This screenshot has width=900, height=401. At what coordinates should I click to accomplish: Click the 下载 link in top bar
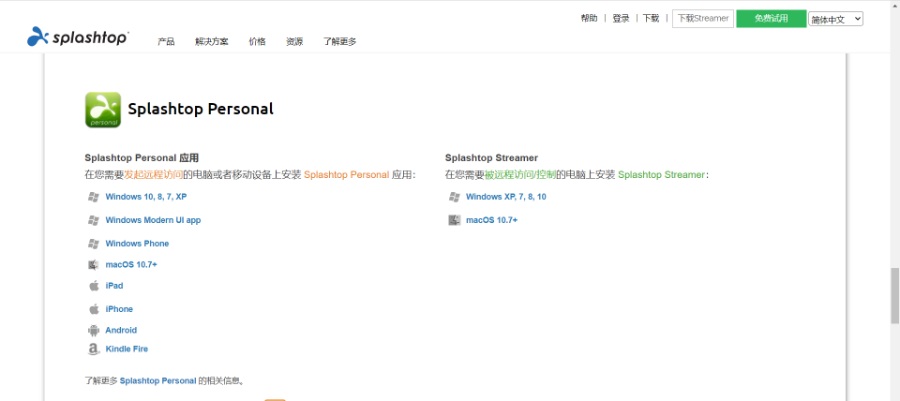[x=651, y=18]
